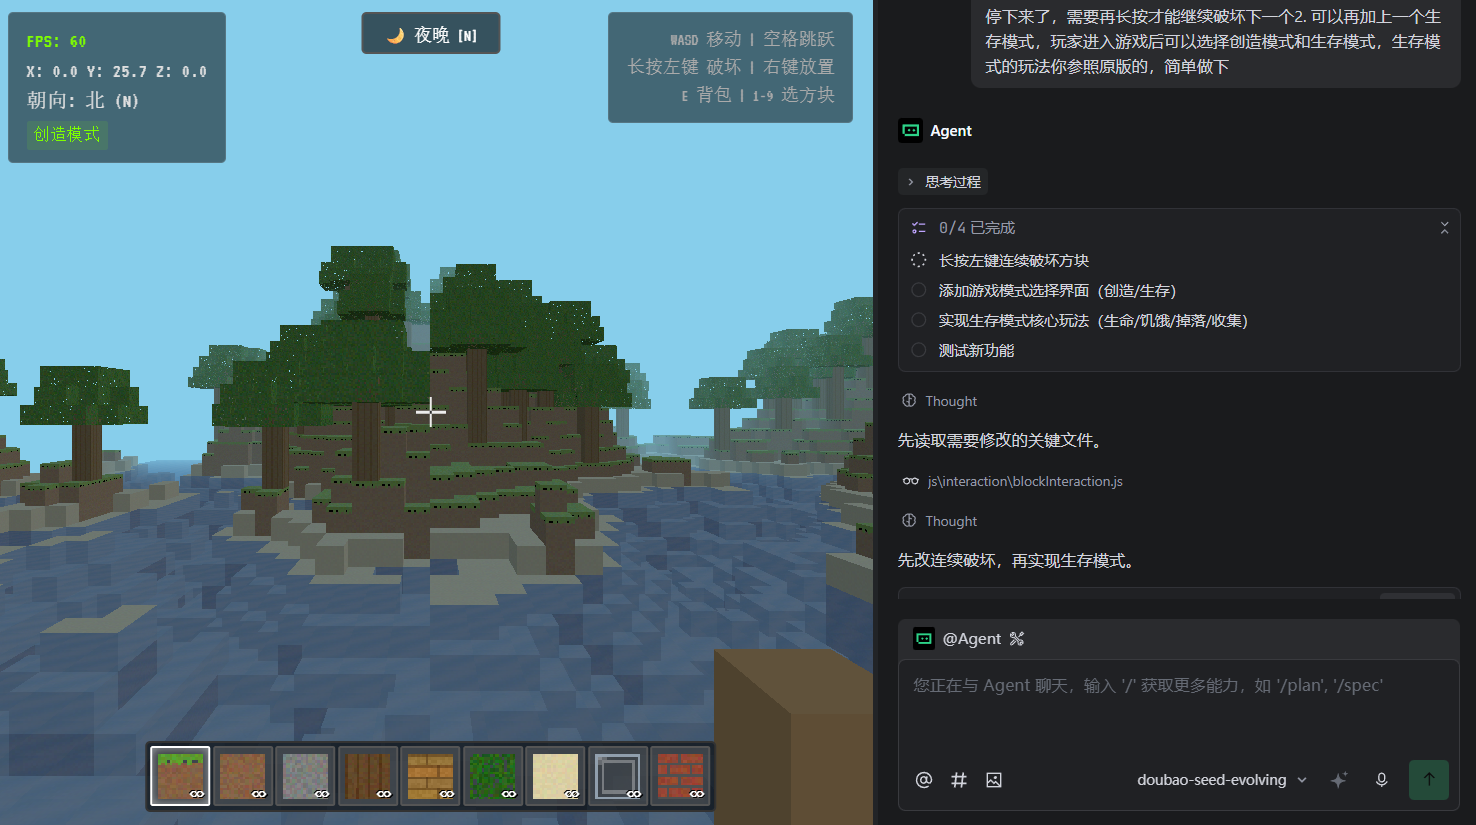
Task: Click the task 实现生存模式核心玩法 circle
Action: pos(918,320)
